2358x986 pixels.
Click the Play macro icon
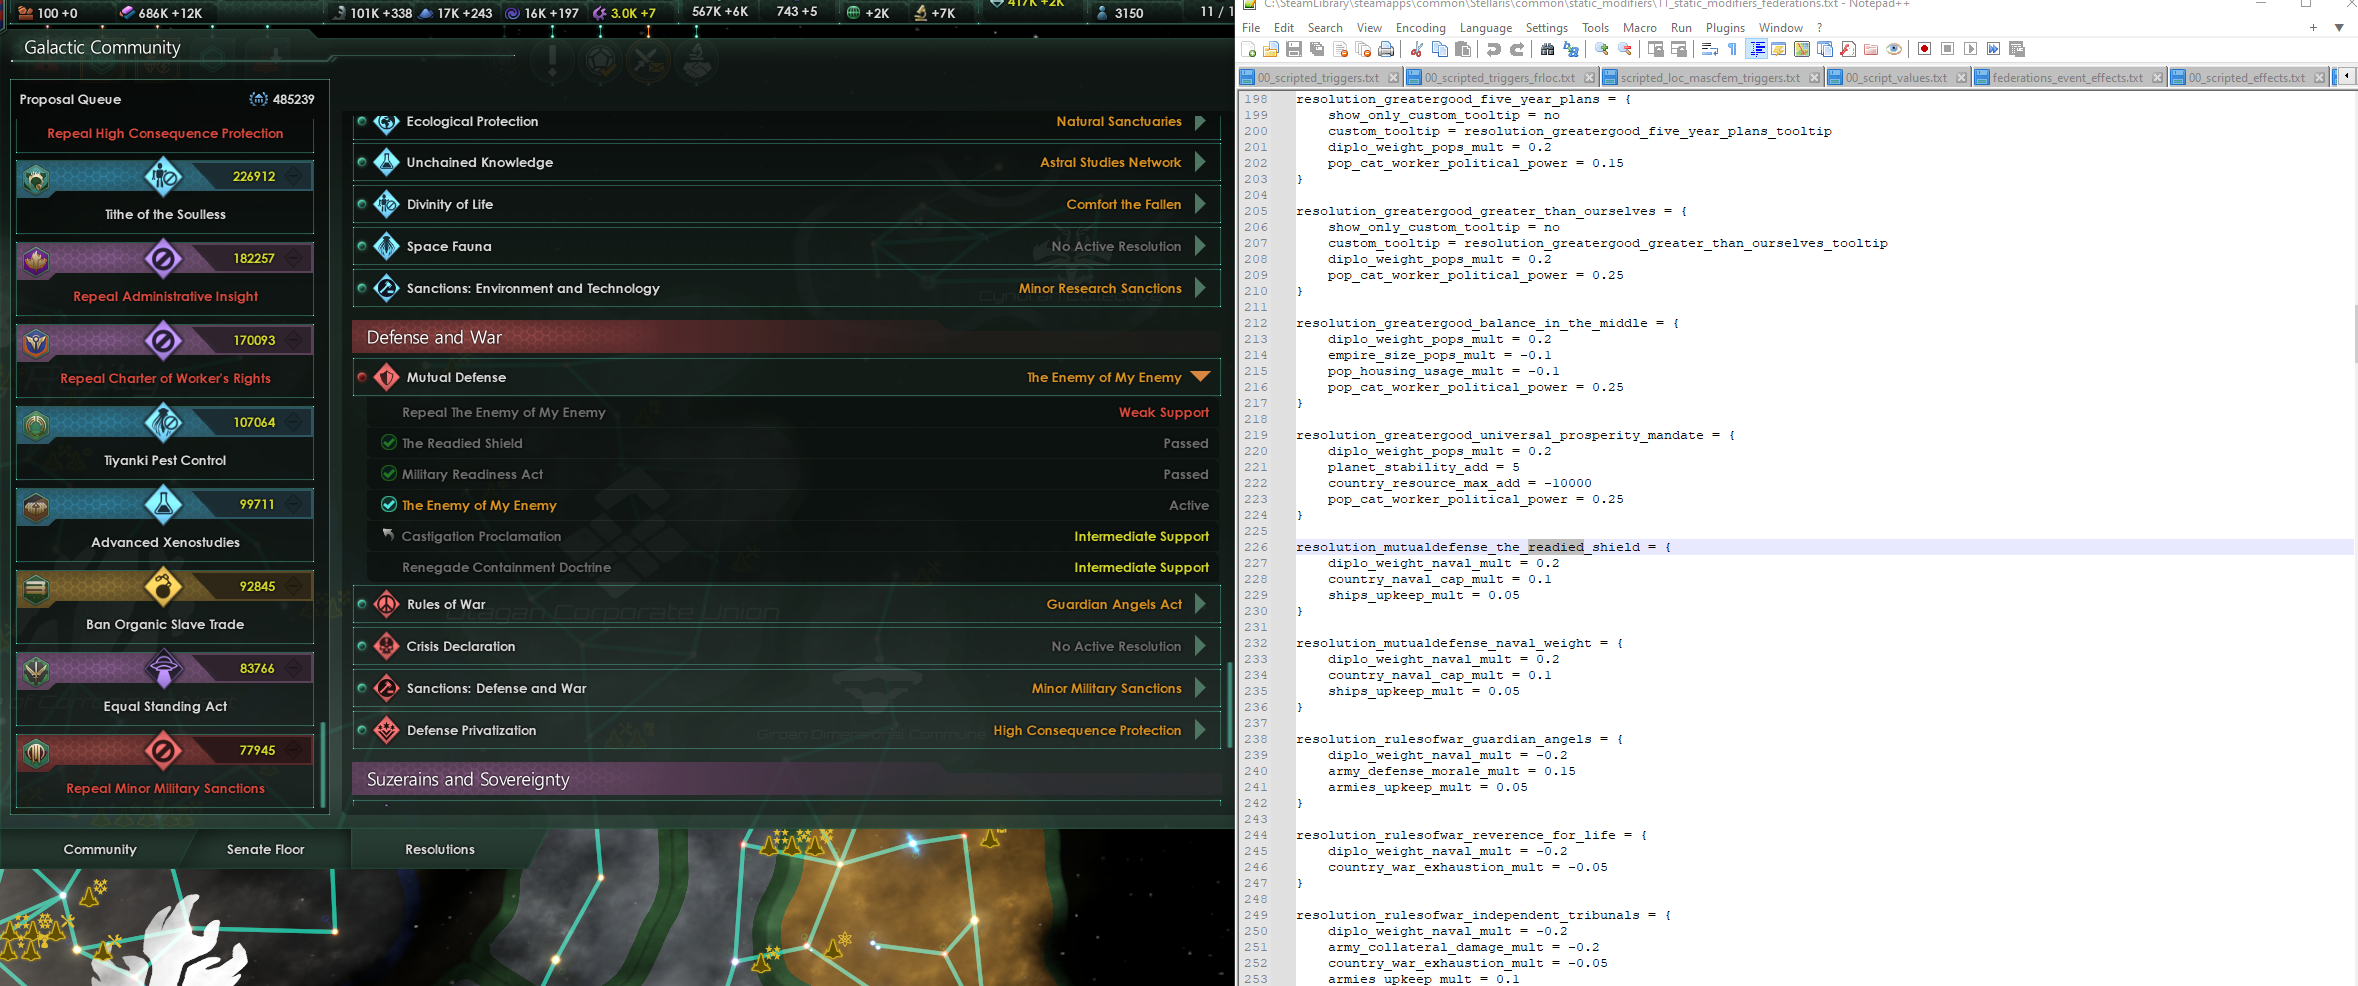[x=1970, y=49]
